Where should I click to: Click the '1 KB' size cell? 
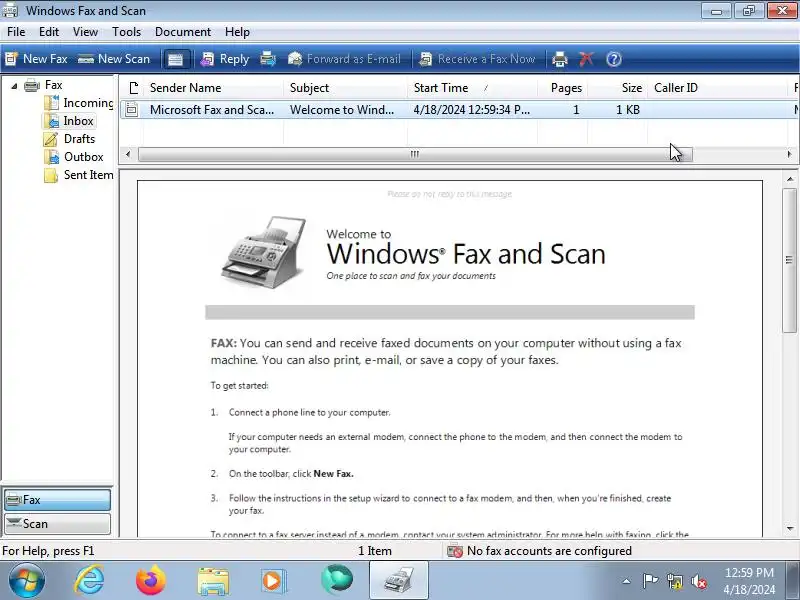click(x=628, y=110)
